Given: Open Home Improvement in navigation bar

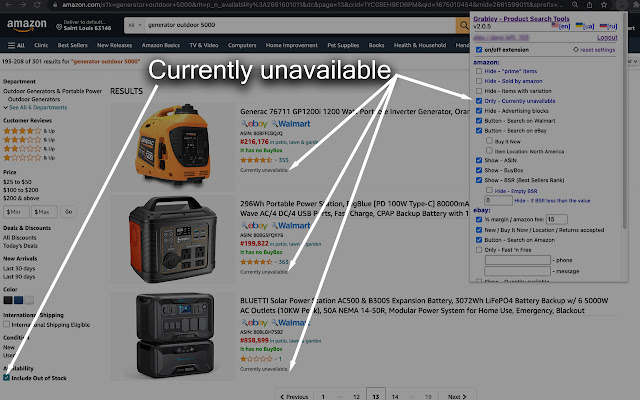Looking at the screenshot, I should 291,45.
